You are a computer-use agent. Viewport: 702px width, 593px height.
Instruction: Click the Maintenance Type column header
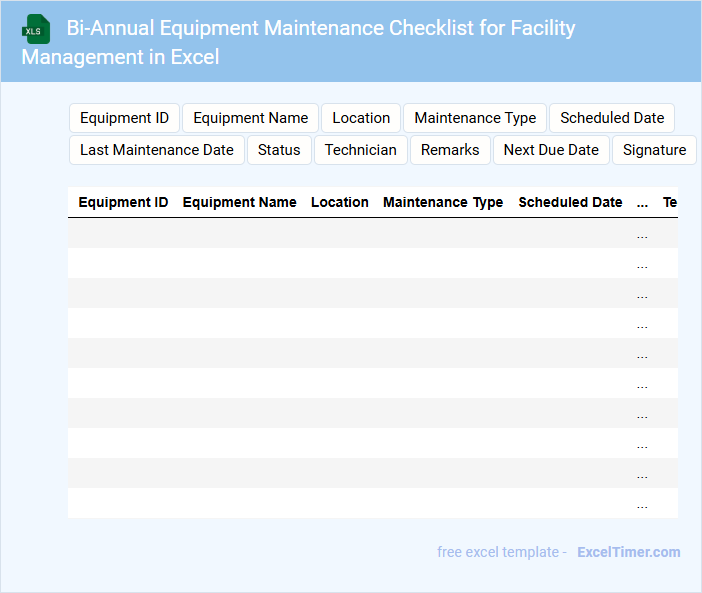point(443,202)
